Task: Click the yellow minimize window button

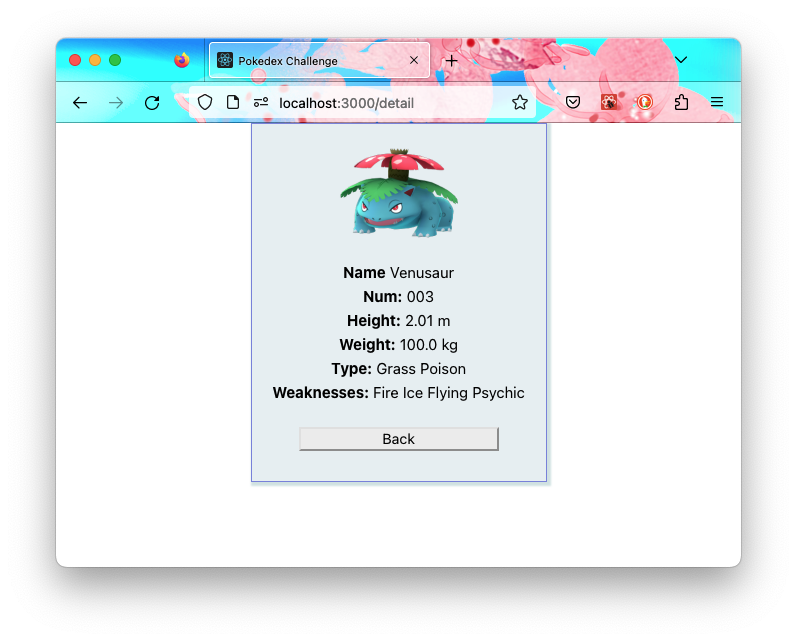Action: point(95,60)
